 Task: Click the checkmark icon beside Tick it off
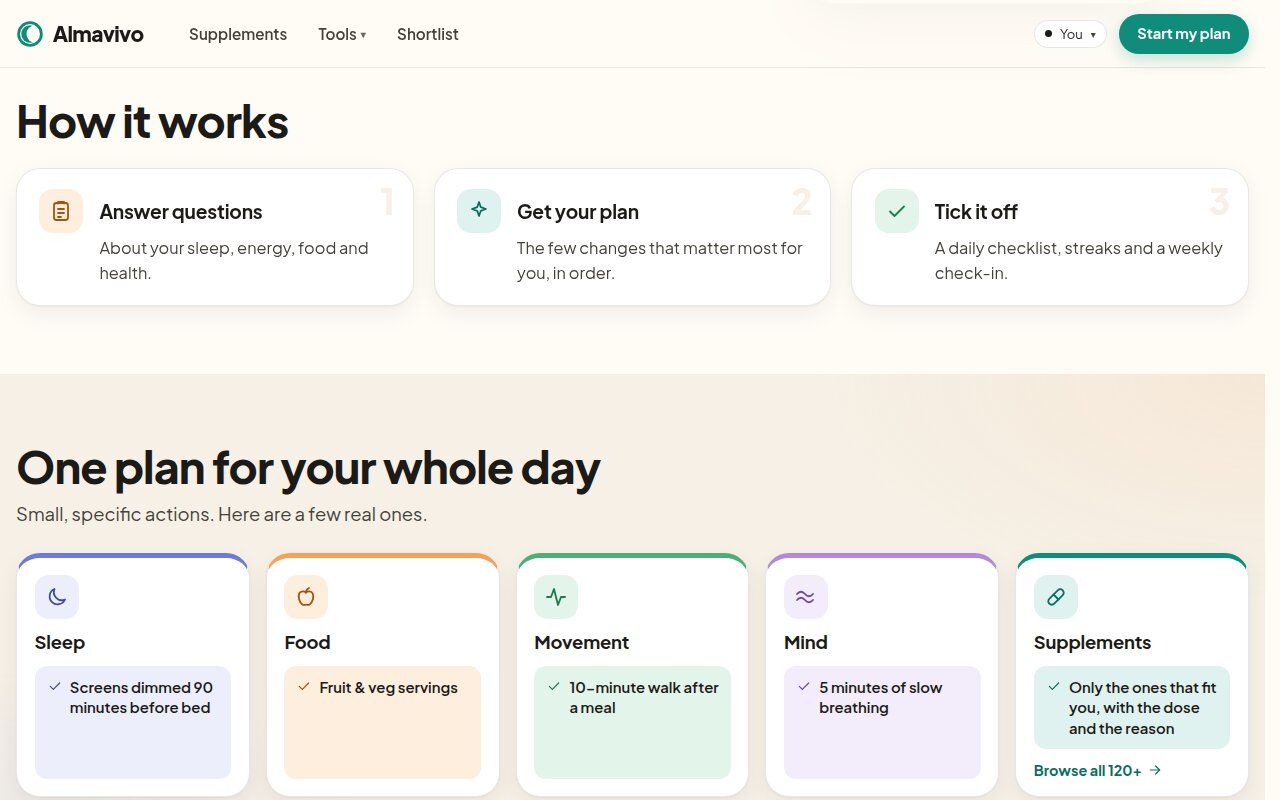[897, 211]
